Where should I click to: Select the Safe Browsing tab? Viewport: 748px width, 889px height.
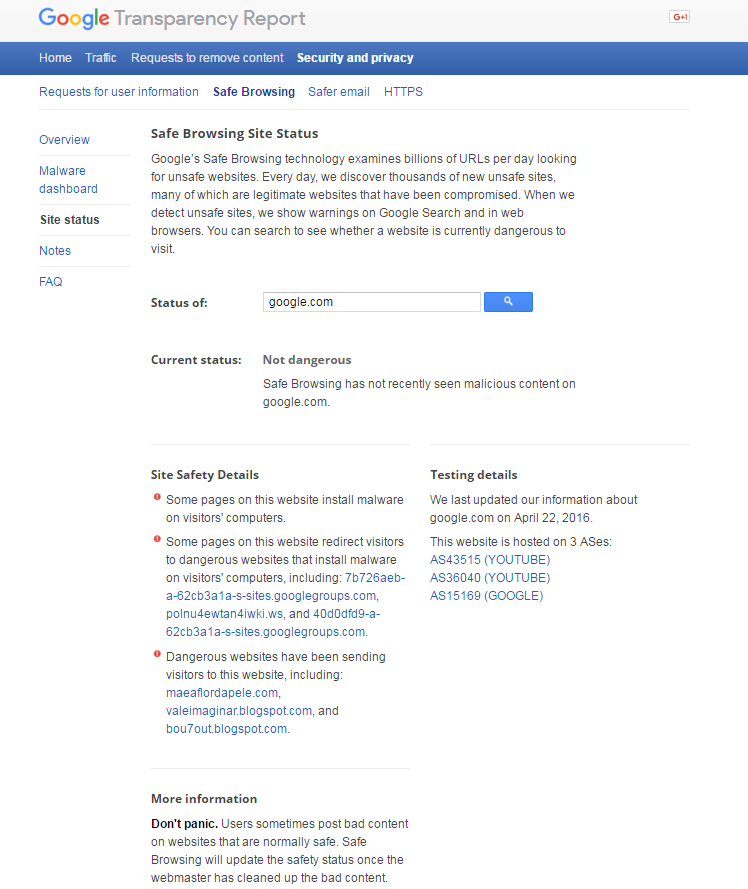253,92
